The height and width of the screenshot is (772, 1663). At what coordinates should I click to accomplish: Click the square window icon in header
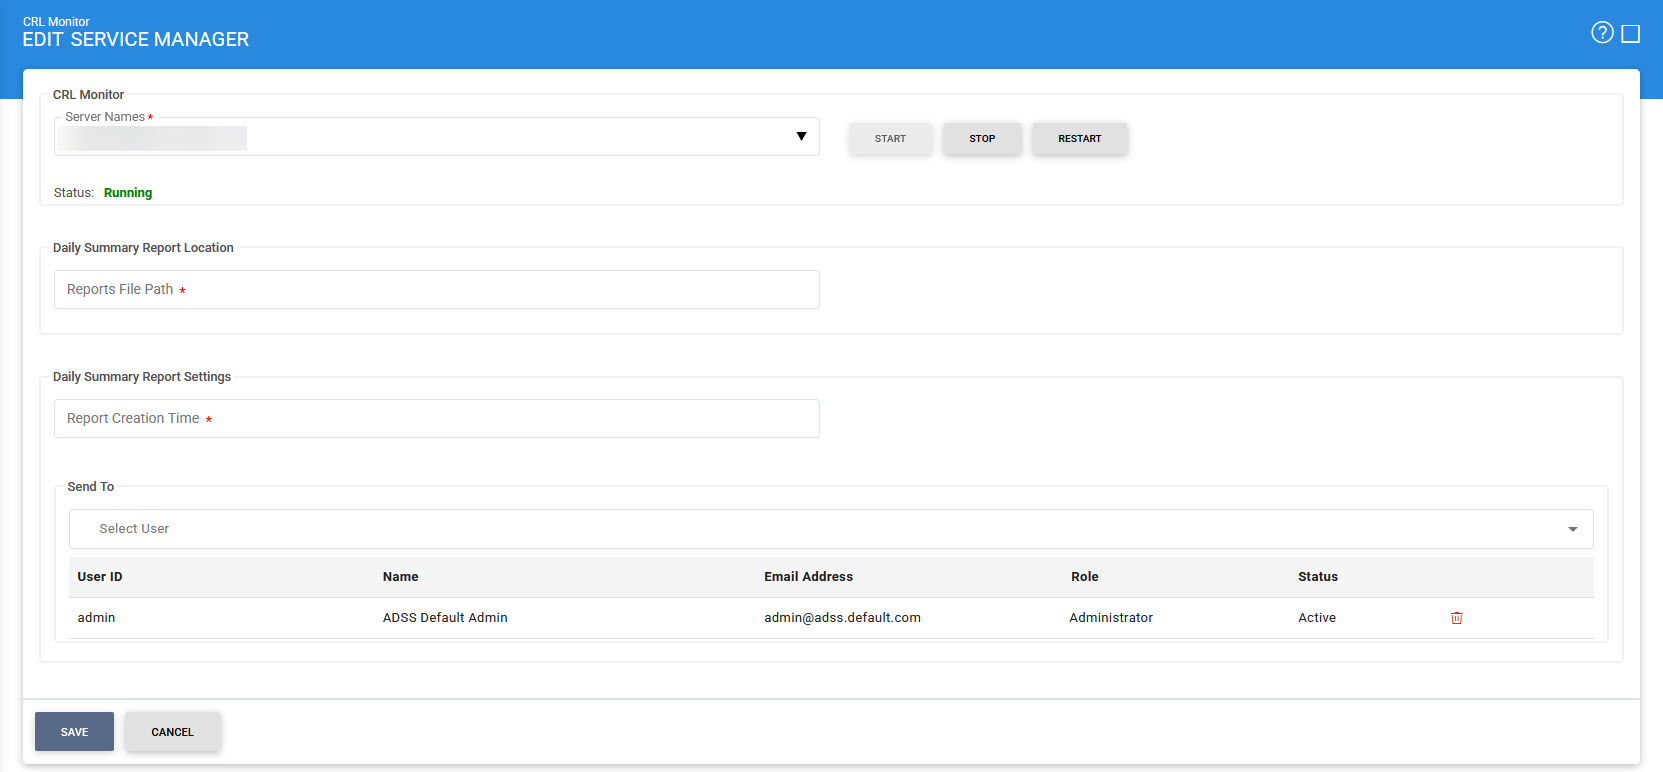click(x=1630, y=34)
